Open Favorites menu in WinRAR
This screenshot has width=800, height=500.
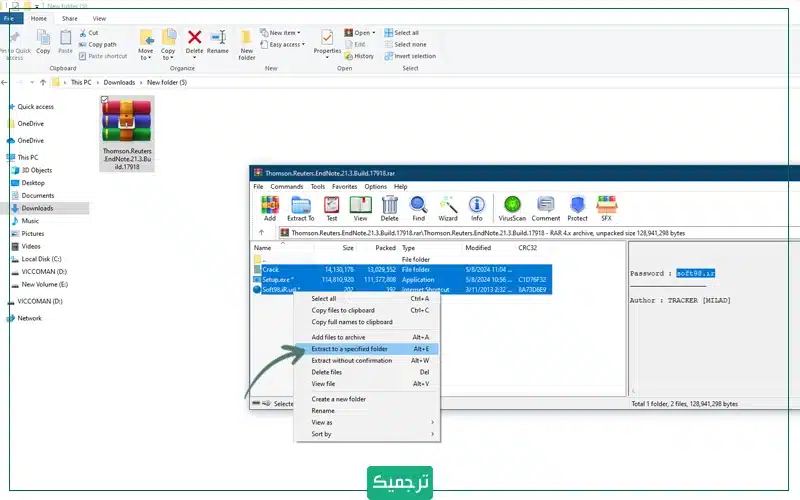click(344, 187)
